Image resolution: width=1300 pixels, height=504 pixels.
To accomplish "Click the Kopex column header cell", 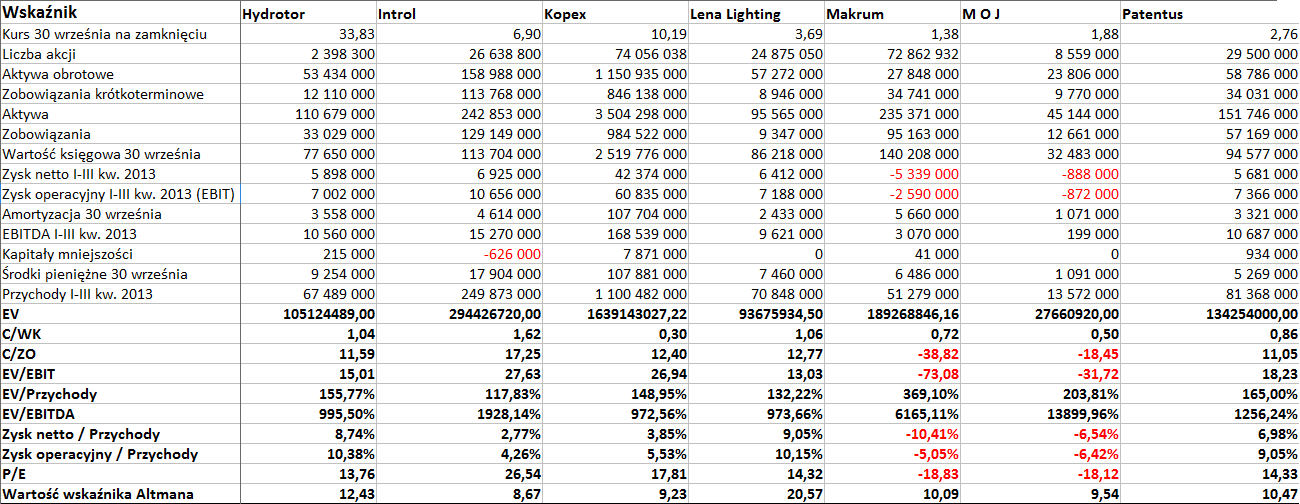I will (x=615, y=13).
